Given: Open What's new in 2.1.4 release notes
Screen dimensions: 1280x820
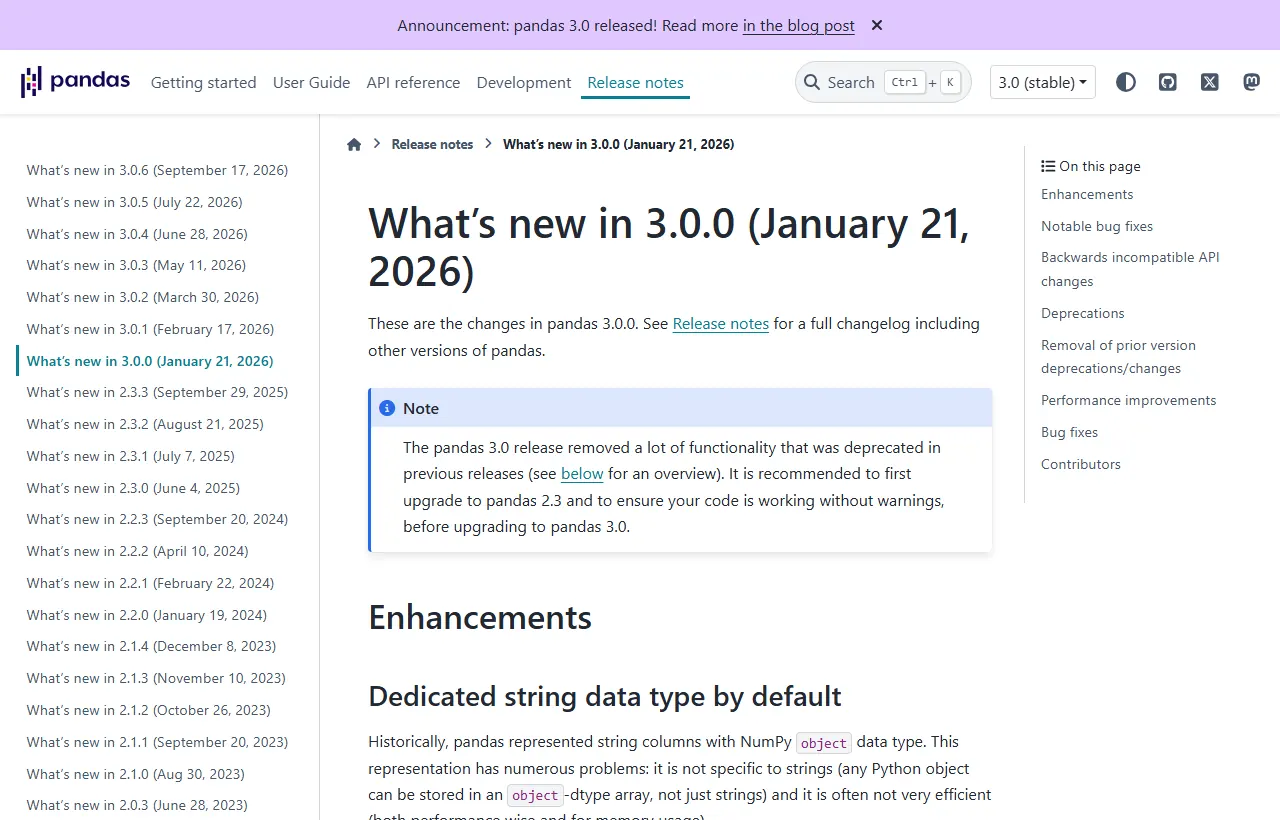Looking at the screenshot, I should (x=152, y=646).
